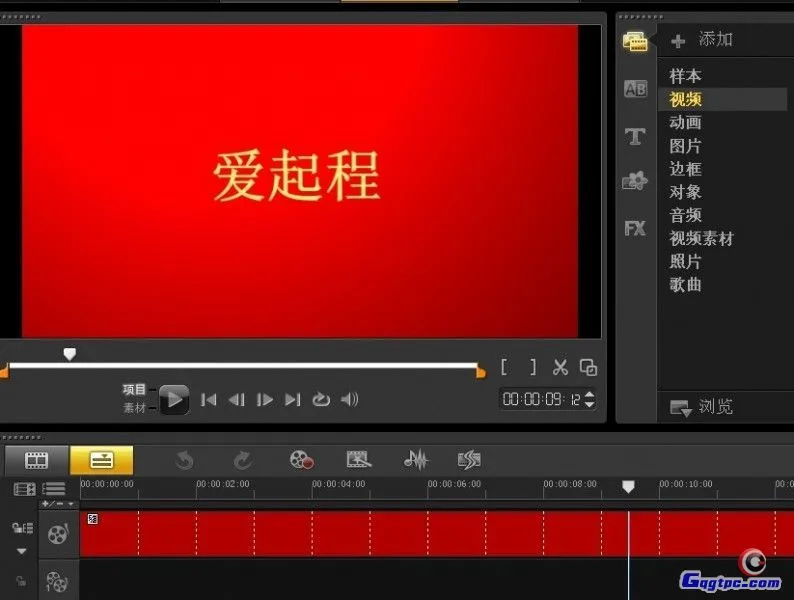Open the instant project tool
This screenshot has height=600, width=794.
click(358, 460)
